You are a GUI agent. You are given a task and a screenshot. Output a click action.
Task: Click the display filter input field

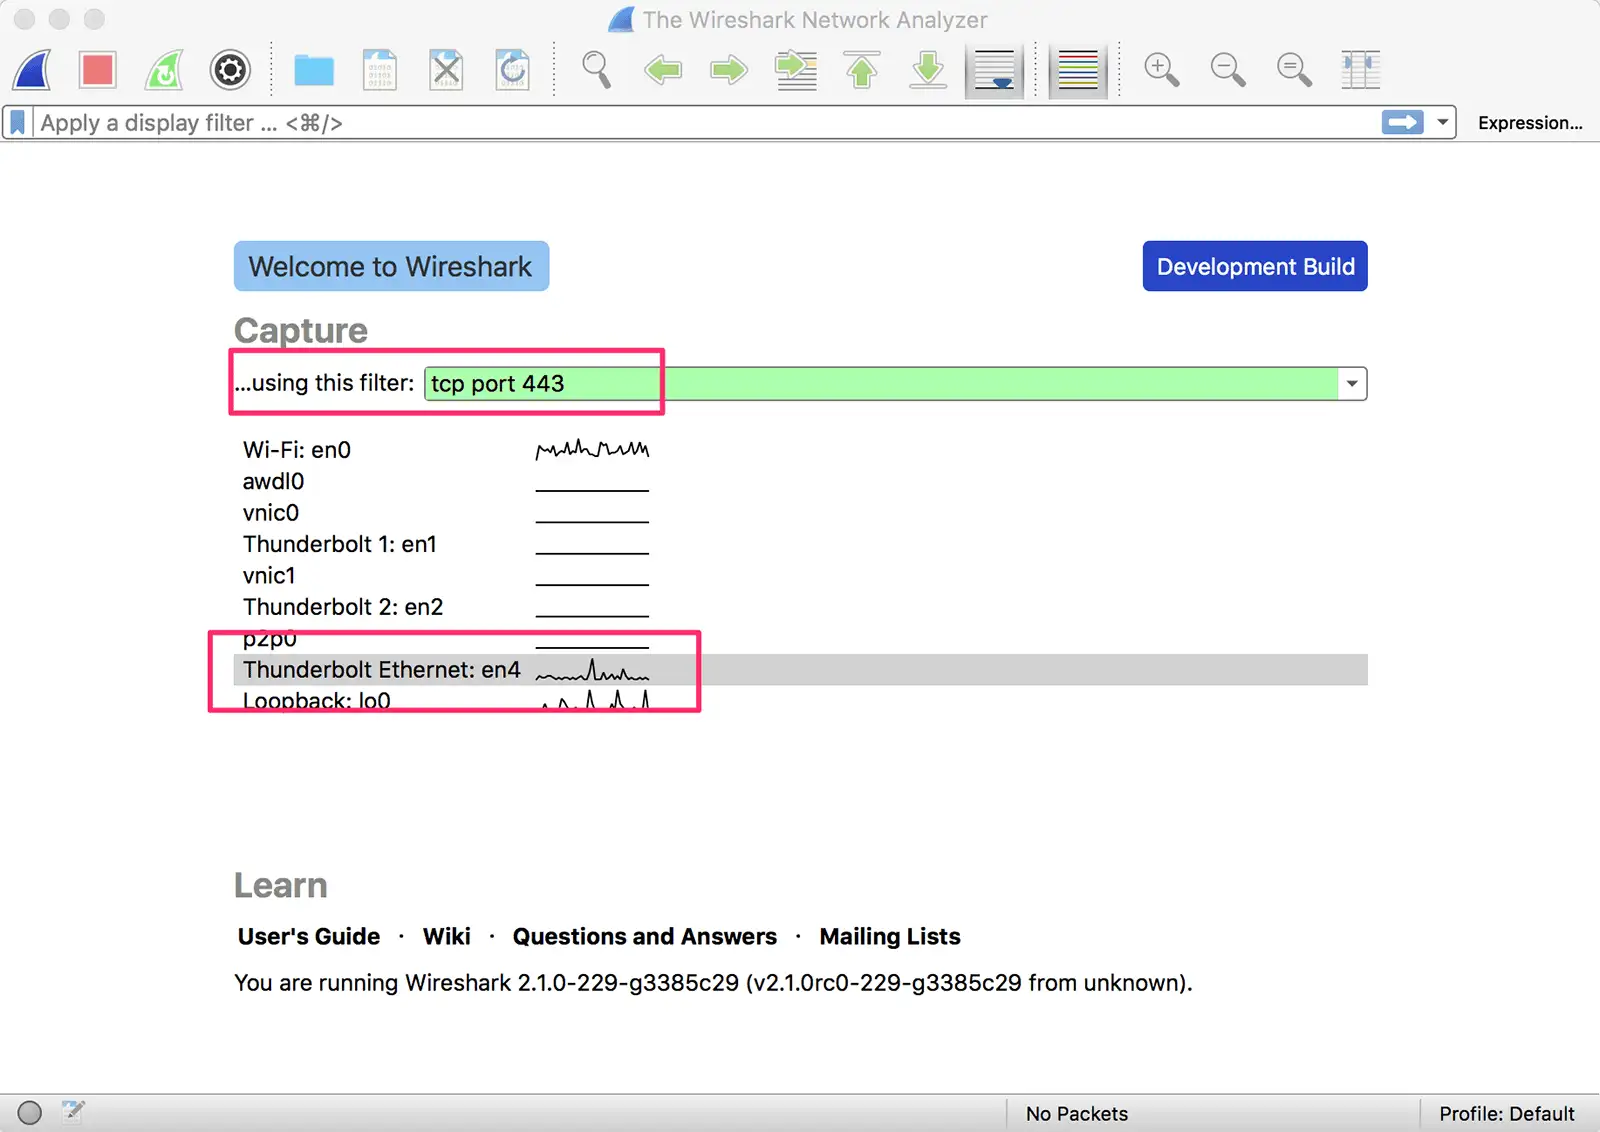click(706, 123)
